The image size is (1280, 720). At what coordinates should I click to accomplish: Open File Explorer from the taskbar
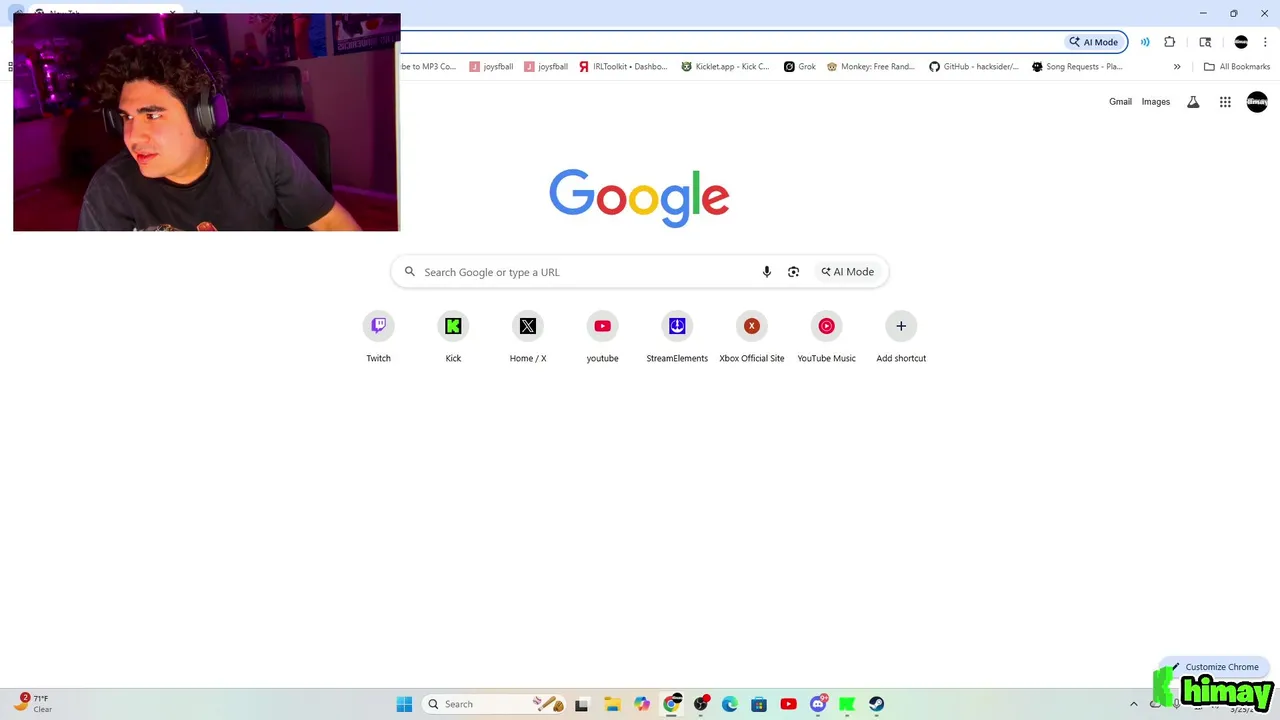click(612, 704)
